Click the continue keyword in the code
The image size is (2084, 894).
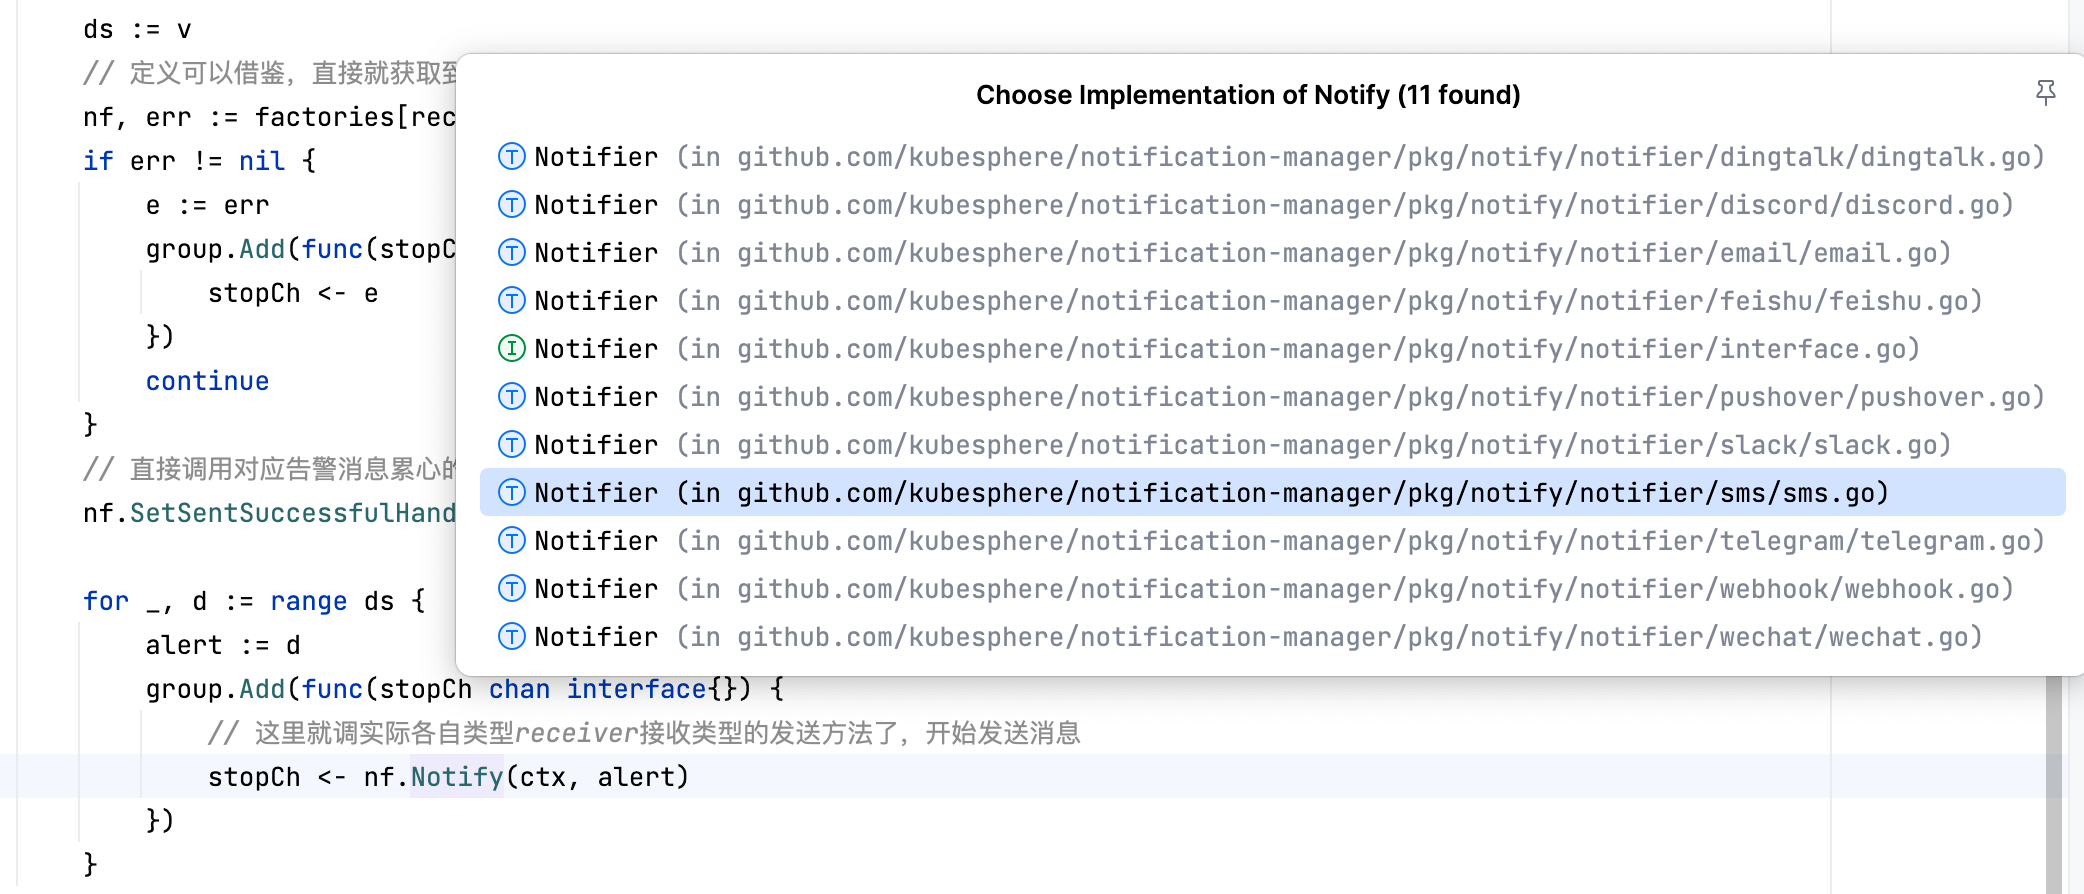click(207, 381)
